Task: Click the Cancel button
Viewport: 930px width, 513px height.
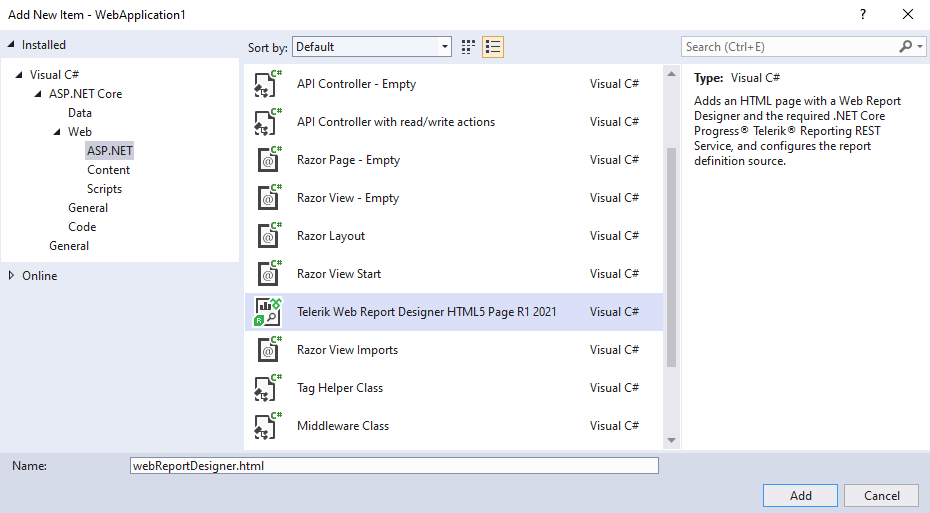Action: click(881, 496)
